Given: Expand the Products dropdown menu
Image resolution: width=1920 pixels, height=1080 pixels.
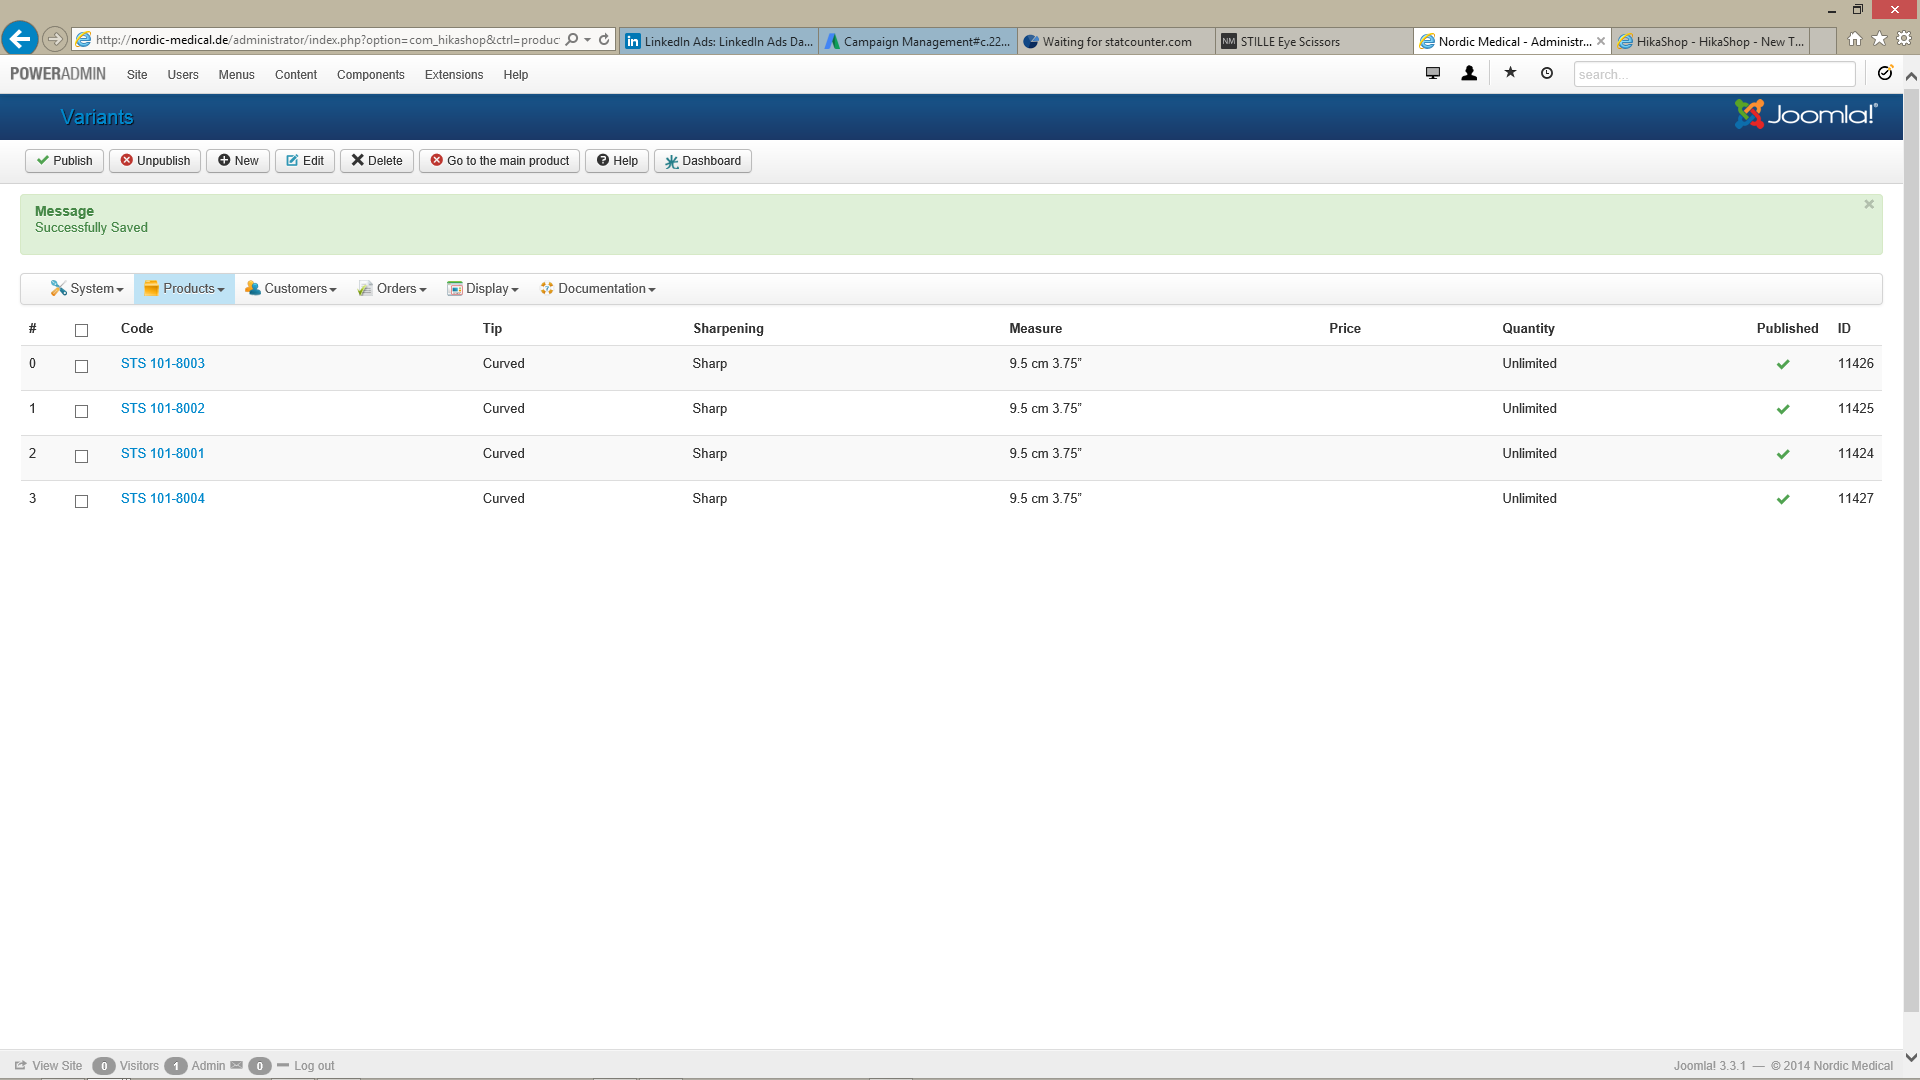Looking at the screenshot, I should pos(185,289).
